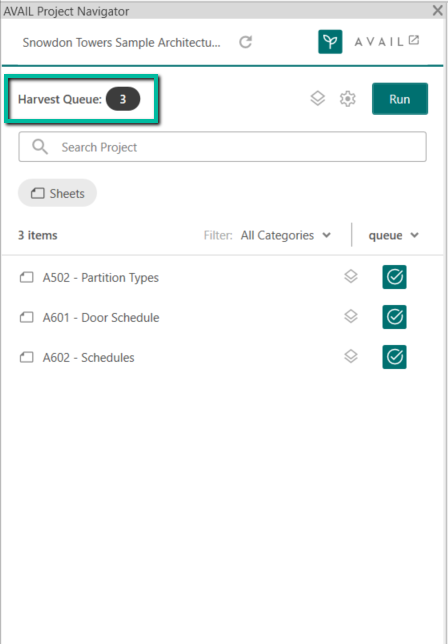Click sheet icon beside A601
Viewport: 448px width, 644px height.
click(27, 317)
